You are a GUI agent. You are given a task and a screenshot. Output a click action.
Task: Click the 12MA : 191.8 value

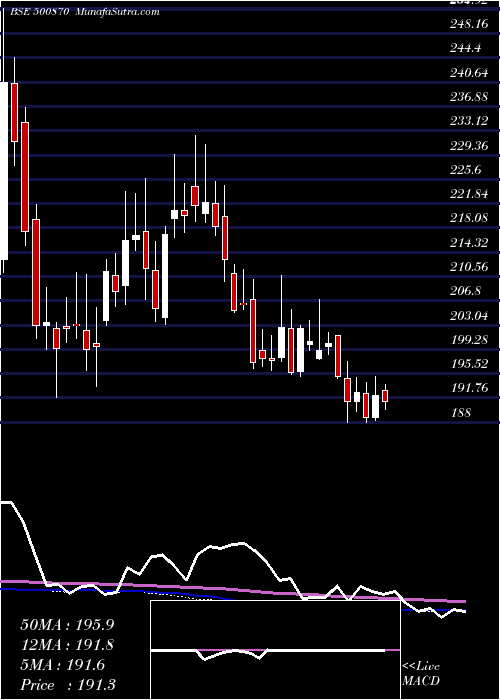pos(67,645)
